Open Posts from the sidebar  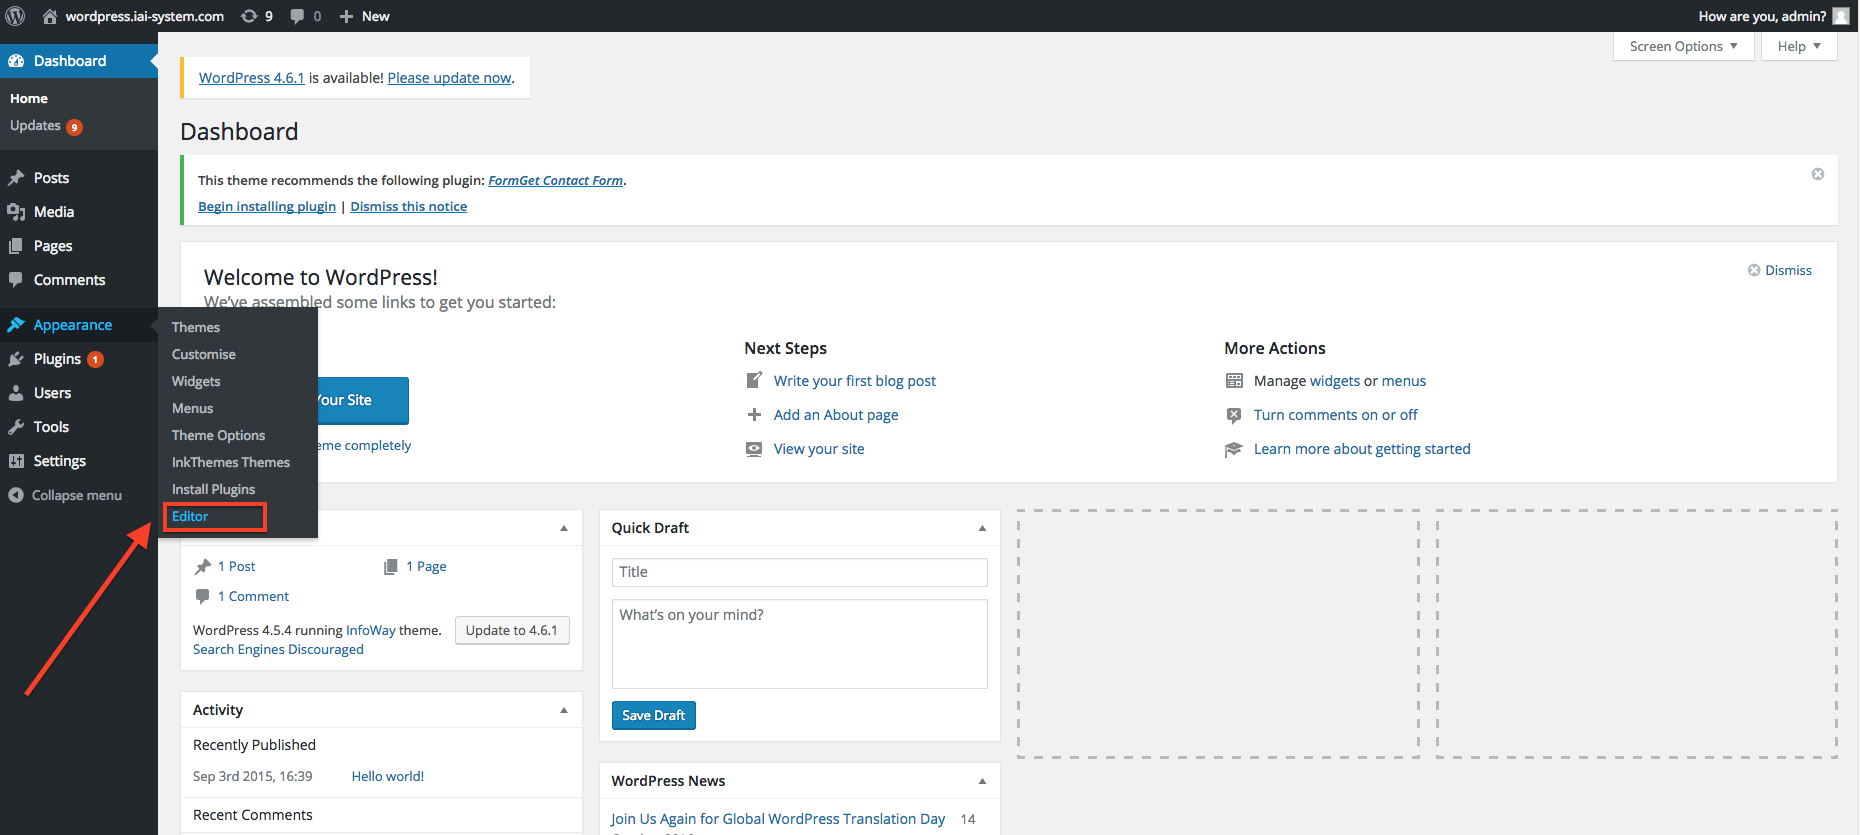click(x=51, y=178)
